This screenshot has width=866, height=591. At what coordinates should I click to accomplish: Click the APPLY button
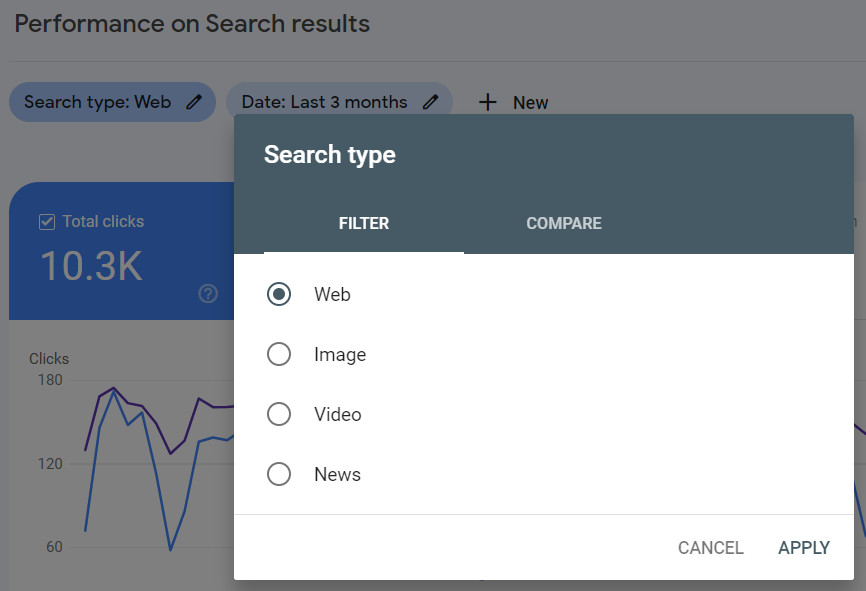pyautogui.click(x=804, y=547)
